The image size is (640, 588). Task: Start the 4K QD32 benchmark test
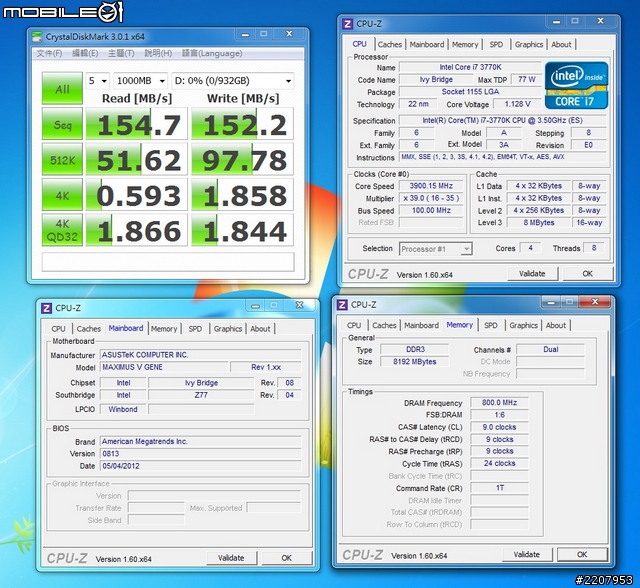[x=62, y=230]
